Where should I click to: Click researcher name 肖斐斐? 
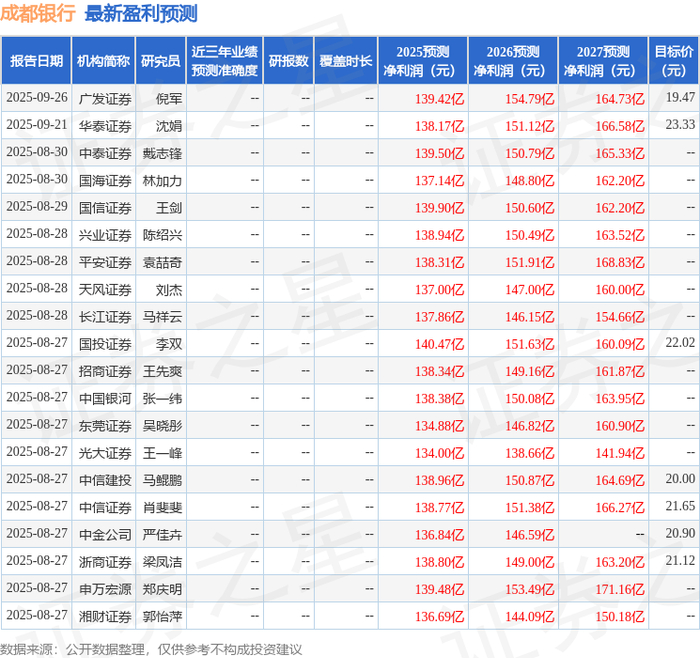click(162, 508)
